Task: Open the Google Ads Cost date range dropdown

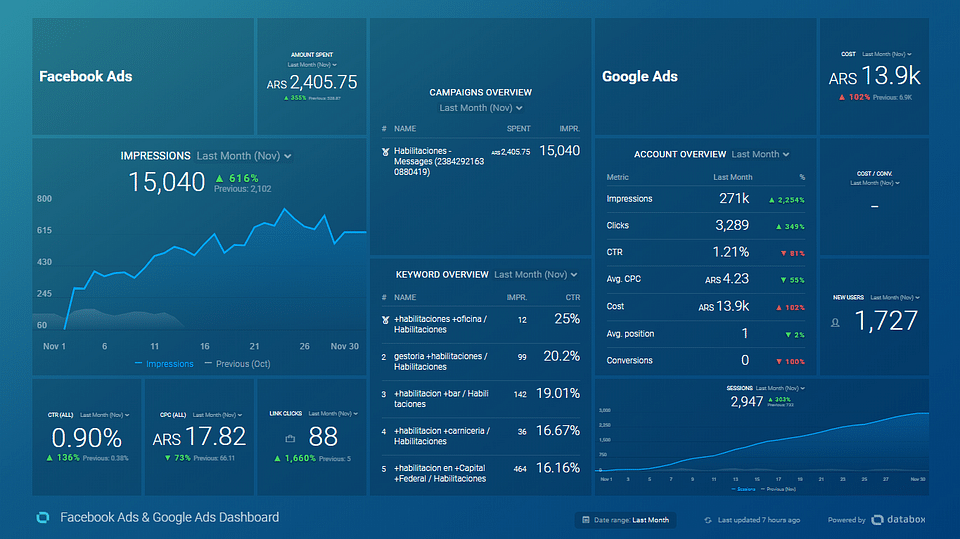Action: click(x=887, y=54)
